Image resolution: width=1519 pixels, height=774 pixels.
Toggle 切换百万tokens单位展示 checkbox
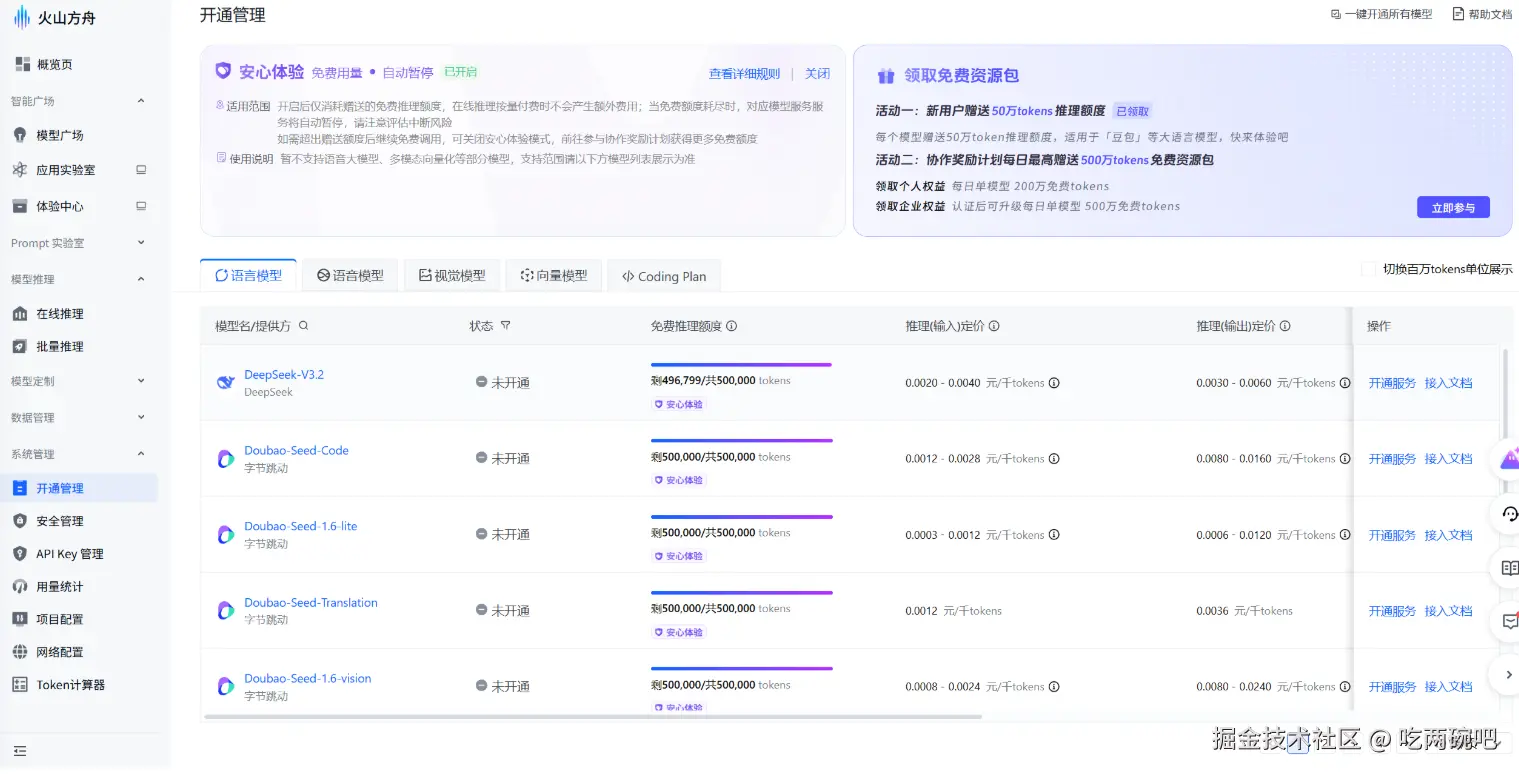[1369, 269]
